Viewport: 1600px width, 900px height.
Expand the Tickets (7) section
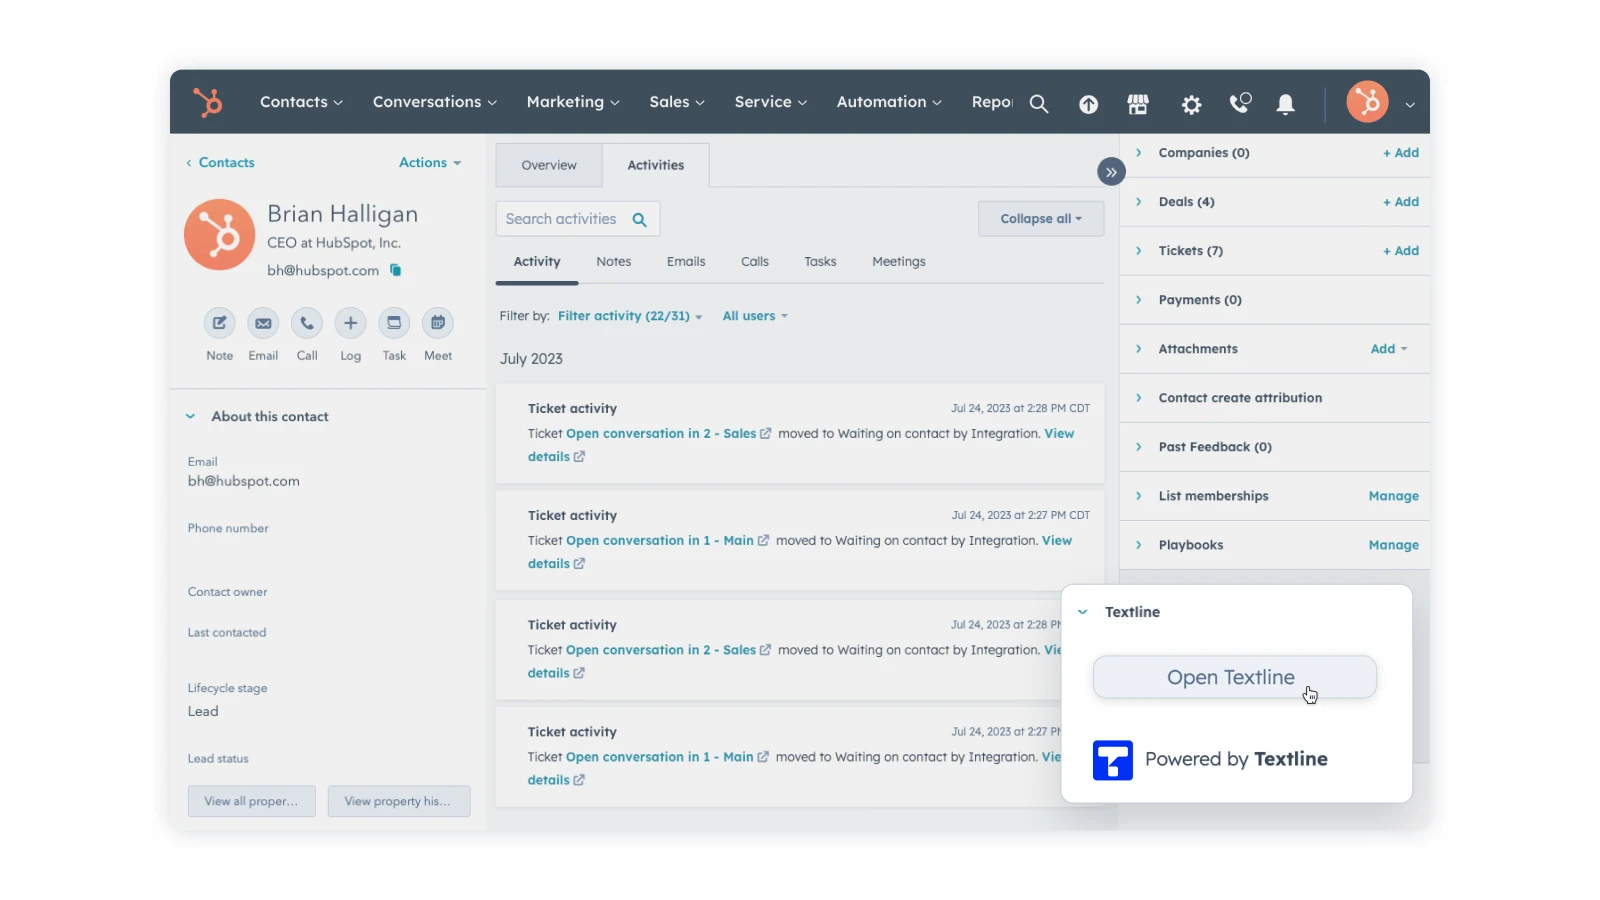coord(1138,251)
